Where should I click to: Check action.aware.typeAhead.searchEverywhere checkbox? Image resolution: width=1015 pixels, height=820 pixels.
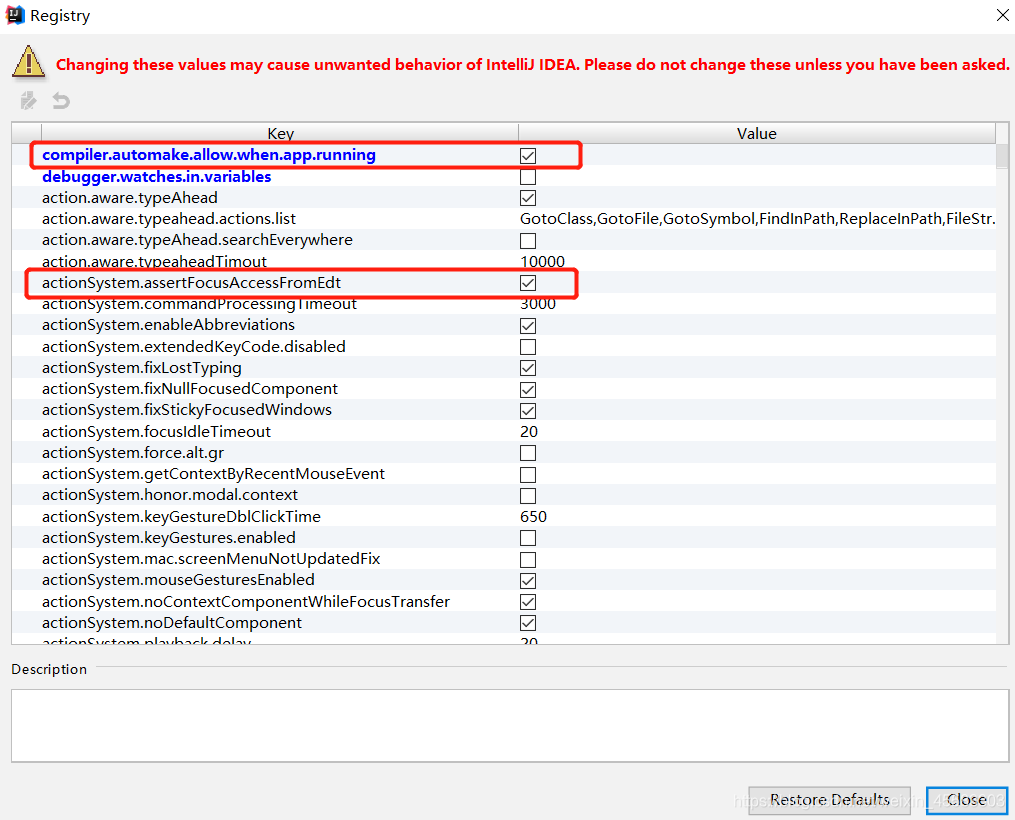528,241
